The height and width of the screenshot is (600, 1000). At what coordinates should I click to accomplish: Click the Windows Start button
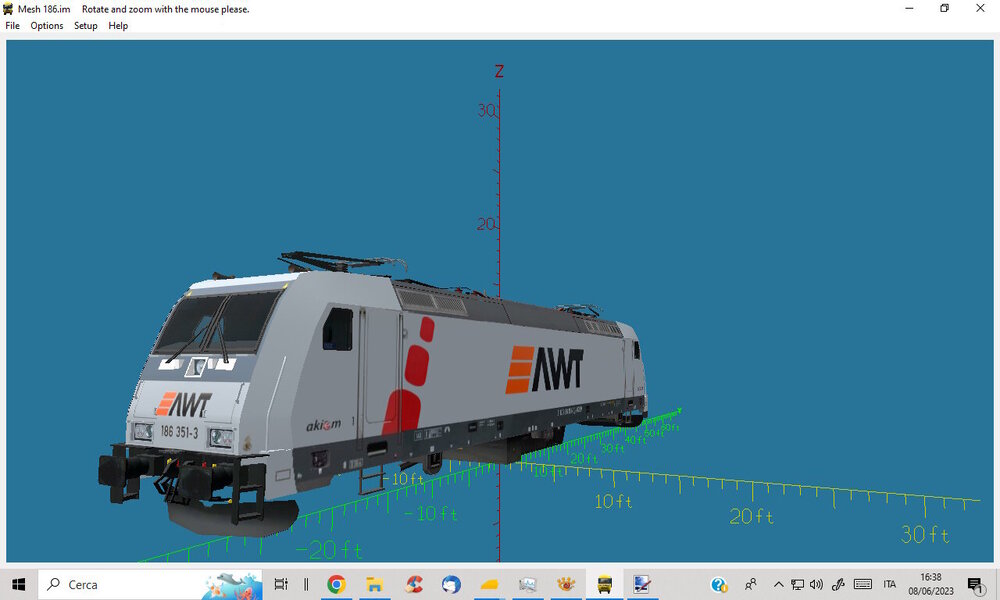tap(18, 584)
